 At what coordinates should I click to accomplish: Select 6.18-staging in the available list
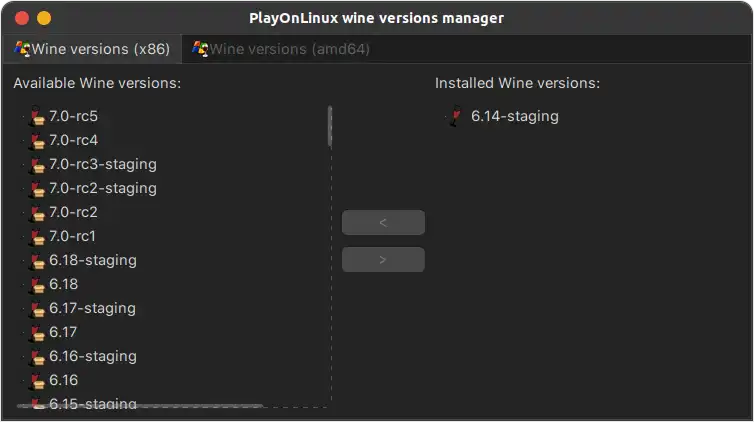coord(93,261)
